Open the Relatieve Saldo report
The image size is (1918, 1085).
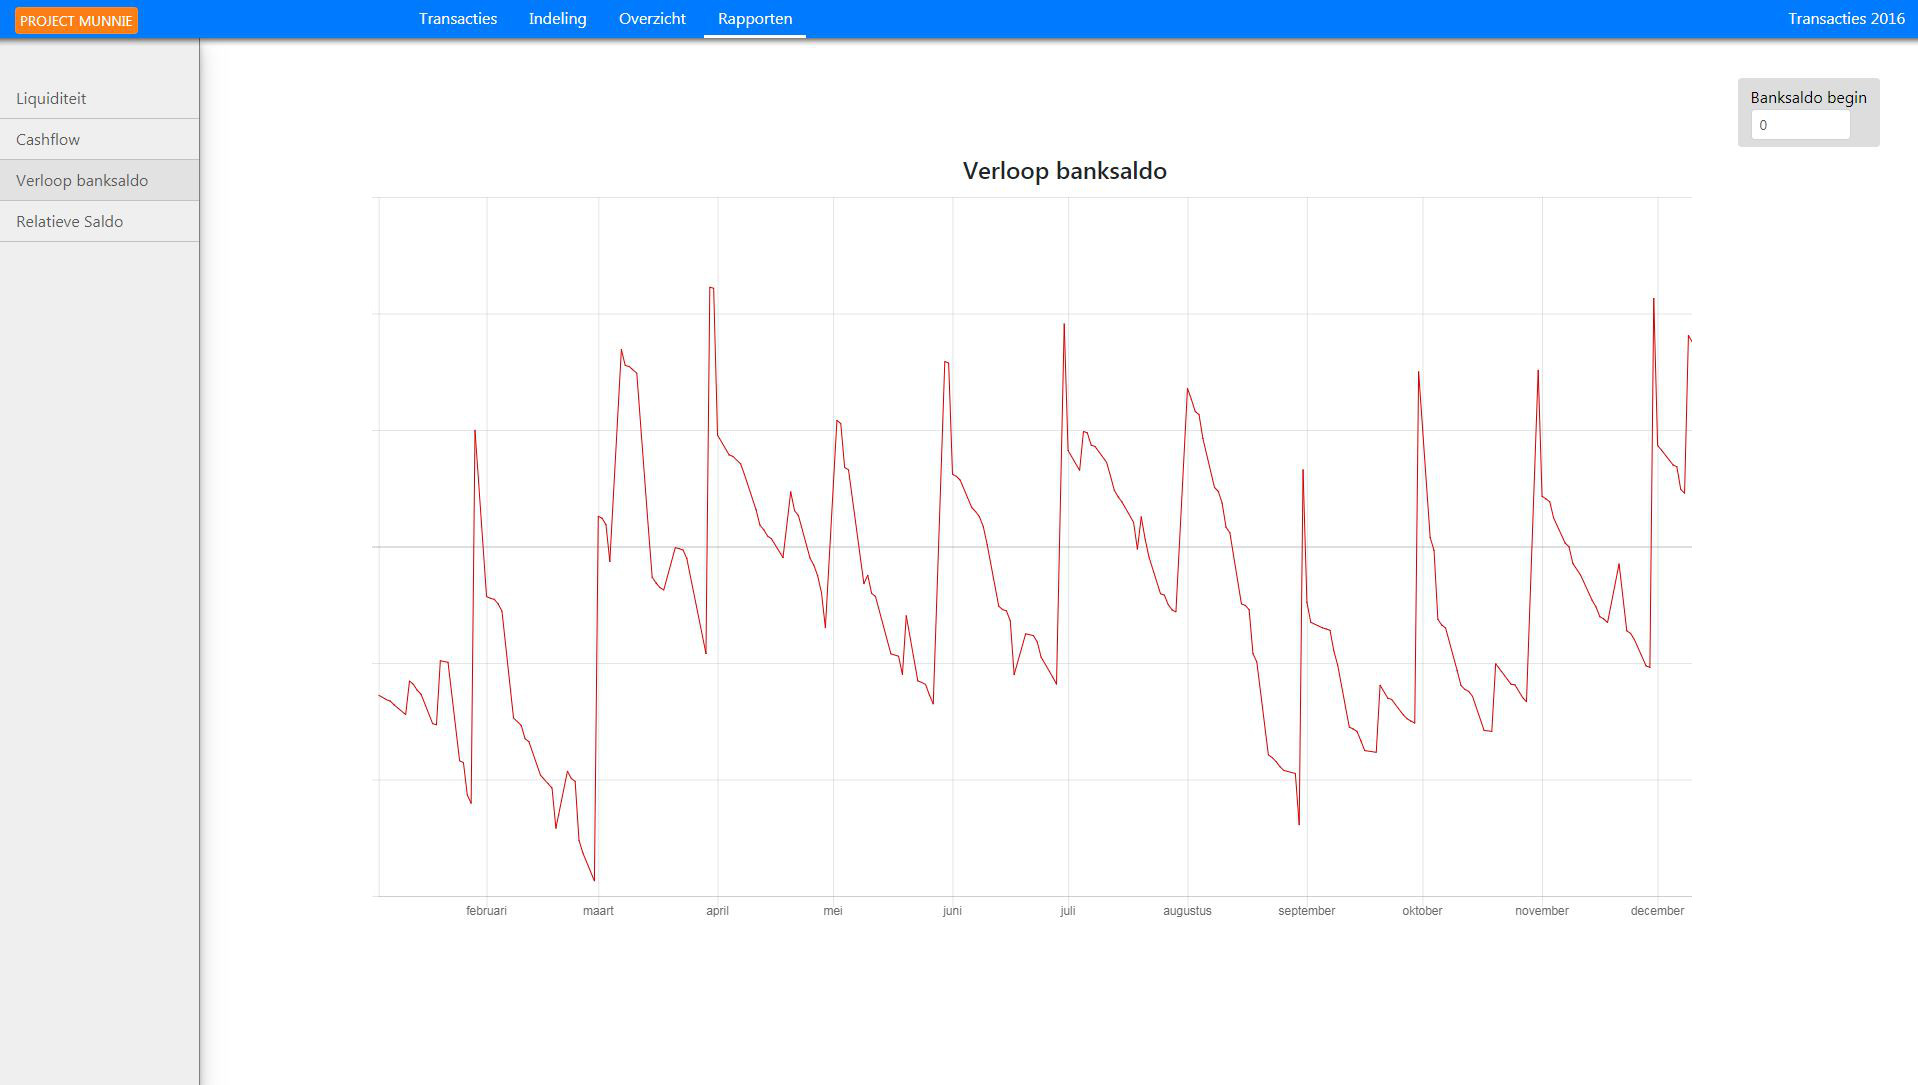pyautogui.click(x=70, y=221)
